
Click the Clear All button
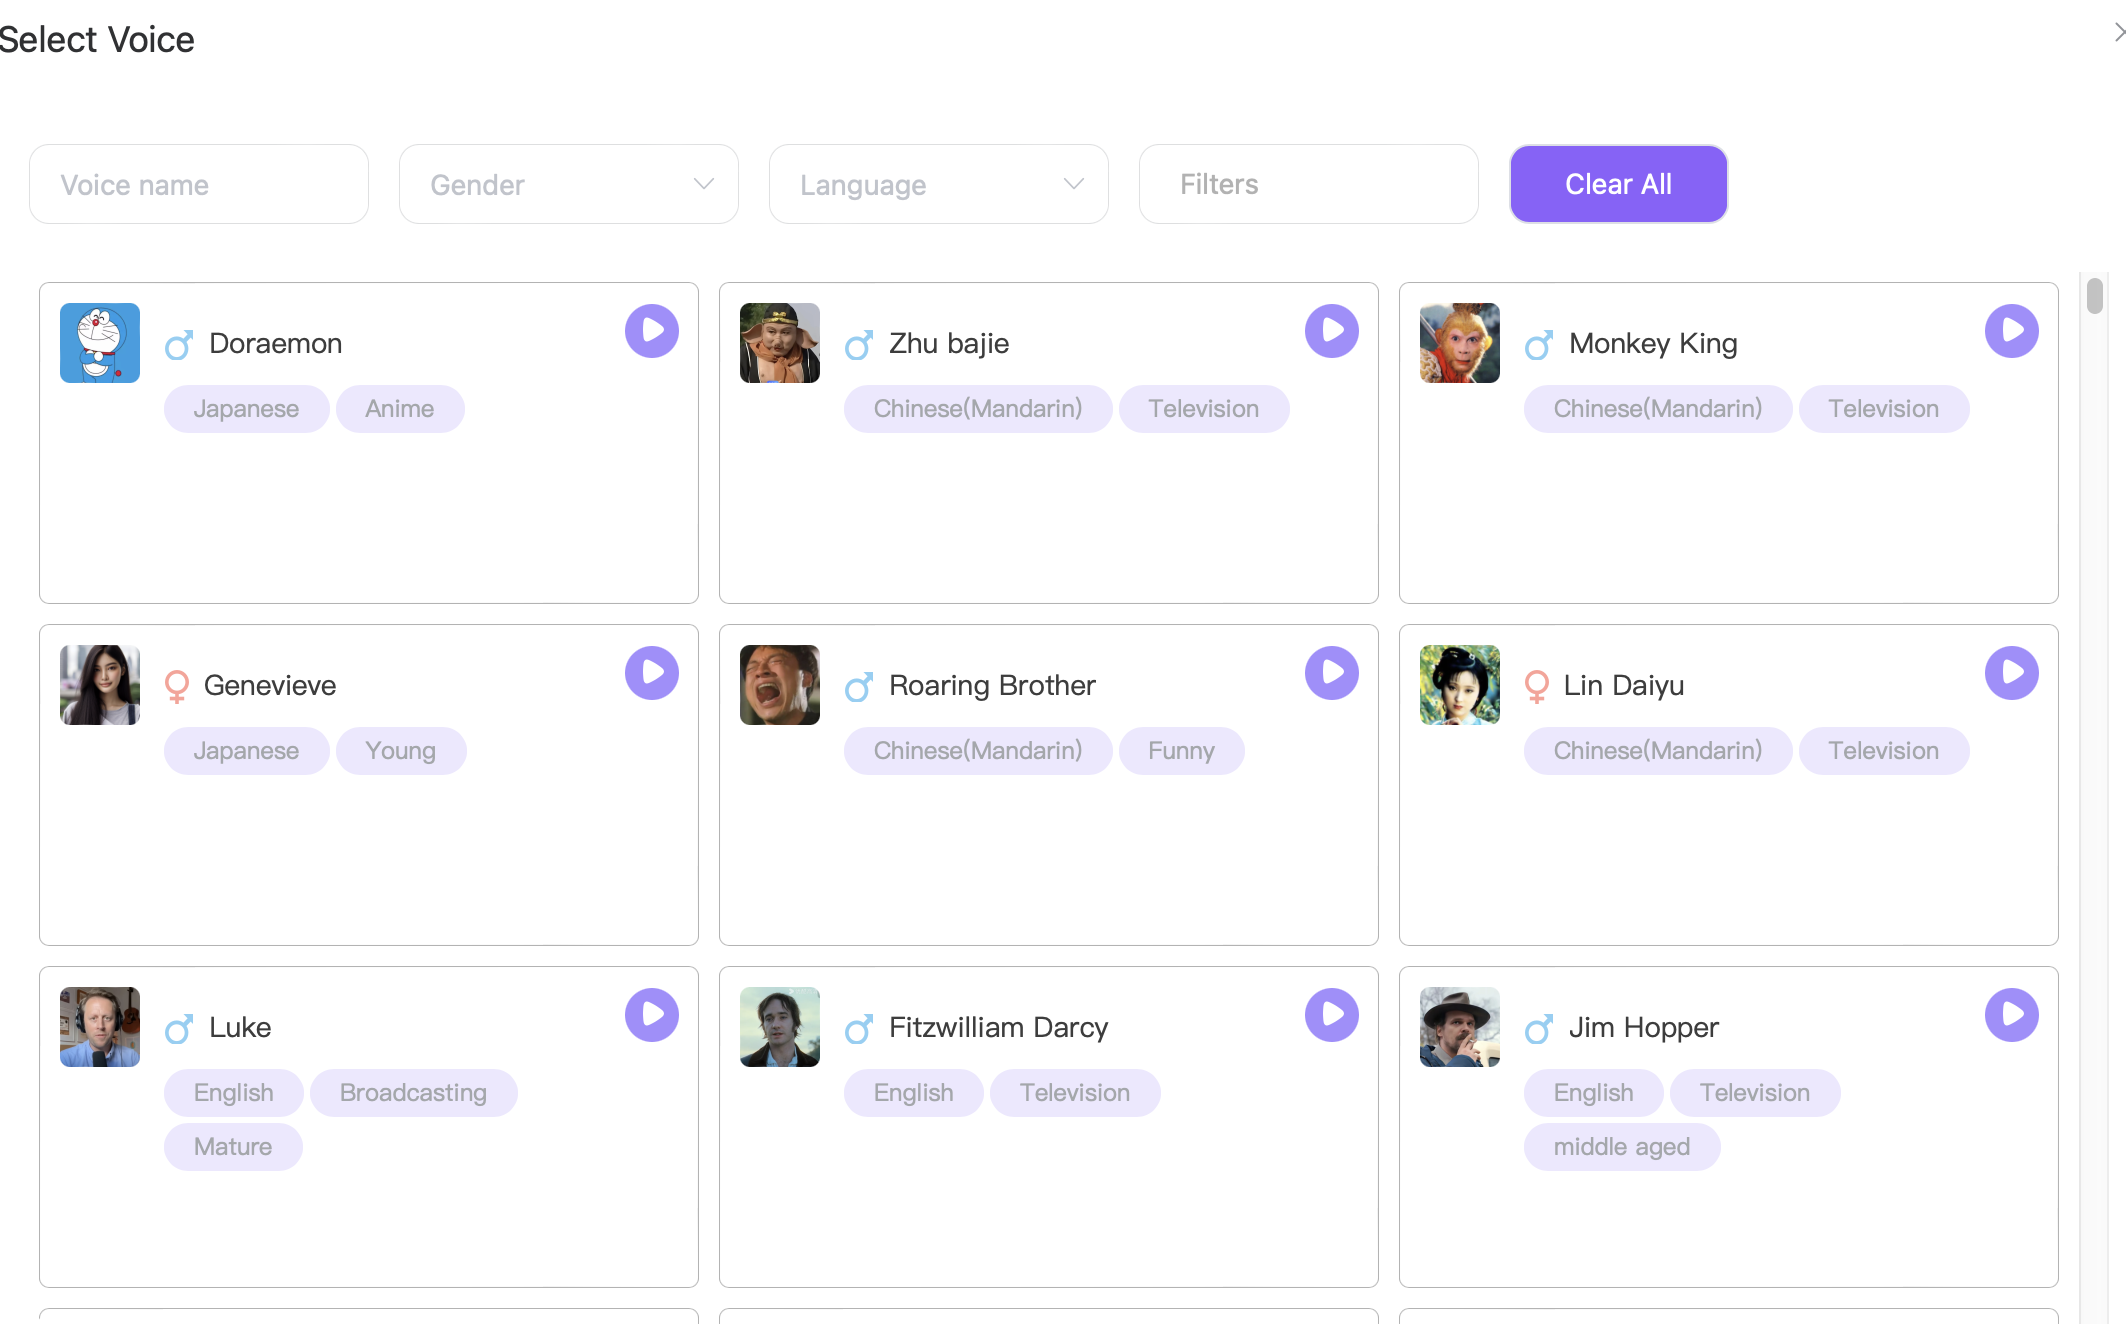tap(1618, 184)
